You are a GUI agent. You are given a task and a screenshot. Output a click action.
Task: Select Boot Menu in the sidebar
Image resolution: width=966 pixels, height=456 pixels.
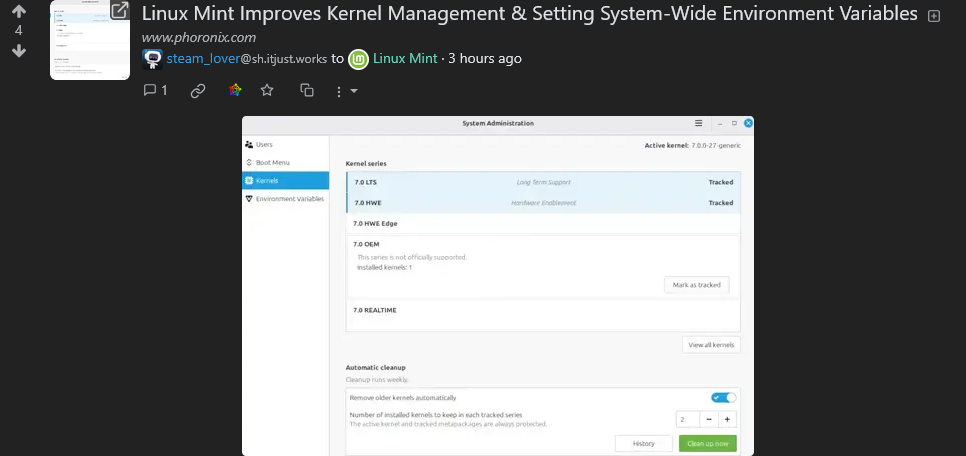(x=286, y=163)
